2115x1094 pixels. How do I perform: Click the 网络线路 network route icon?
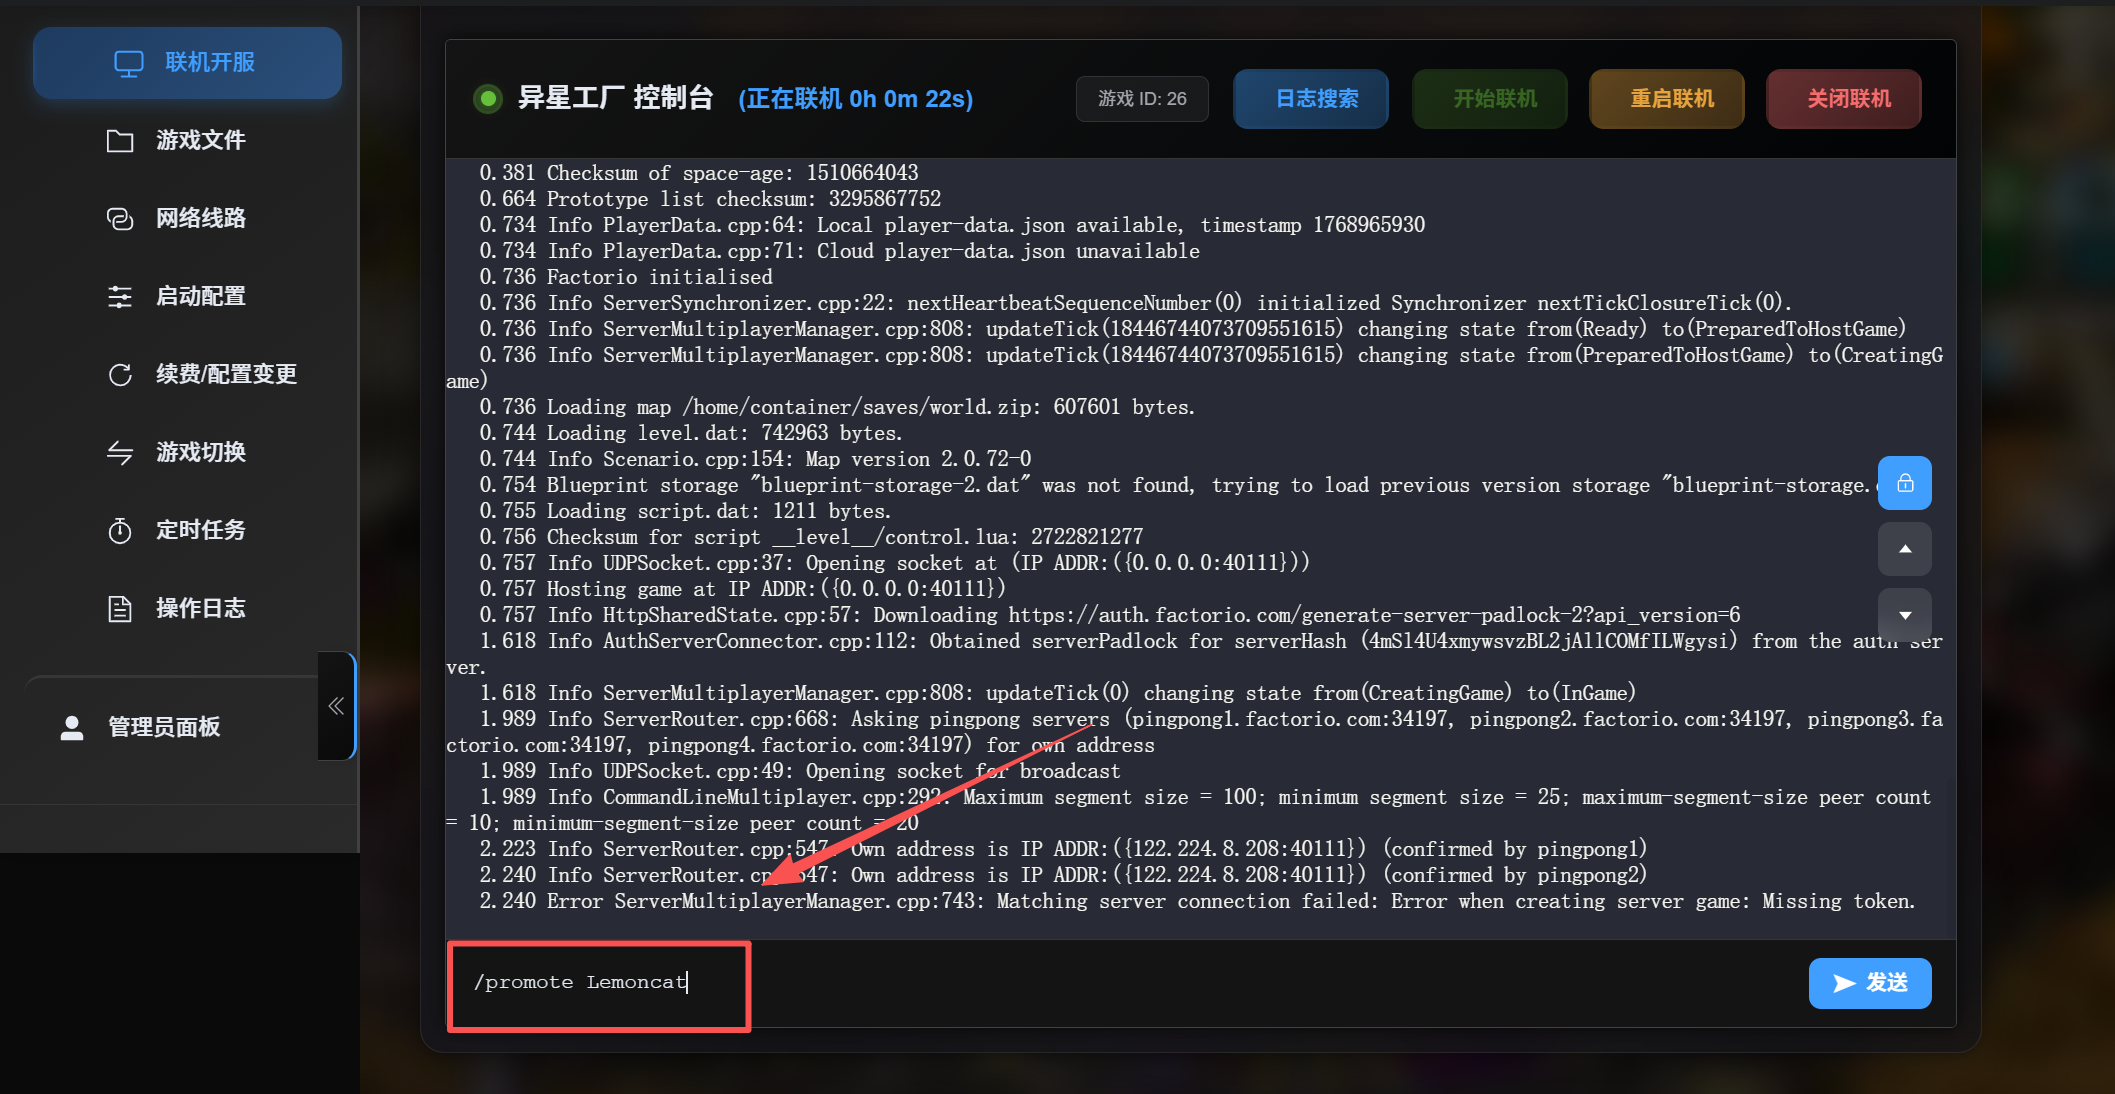click(120, 219)
